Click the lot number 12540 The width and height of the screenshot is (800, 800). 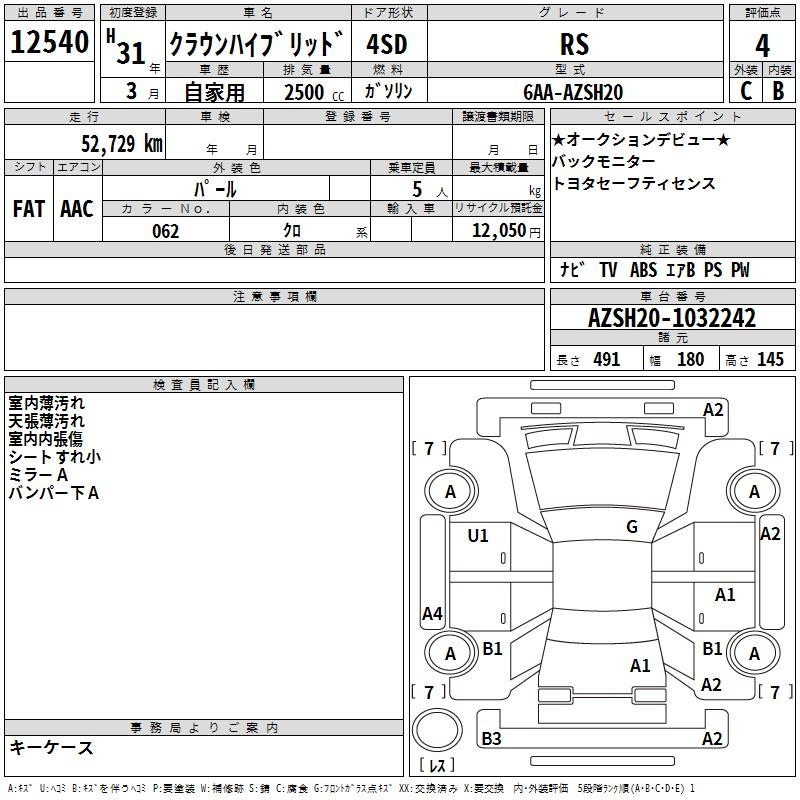[49, 42]
